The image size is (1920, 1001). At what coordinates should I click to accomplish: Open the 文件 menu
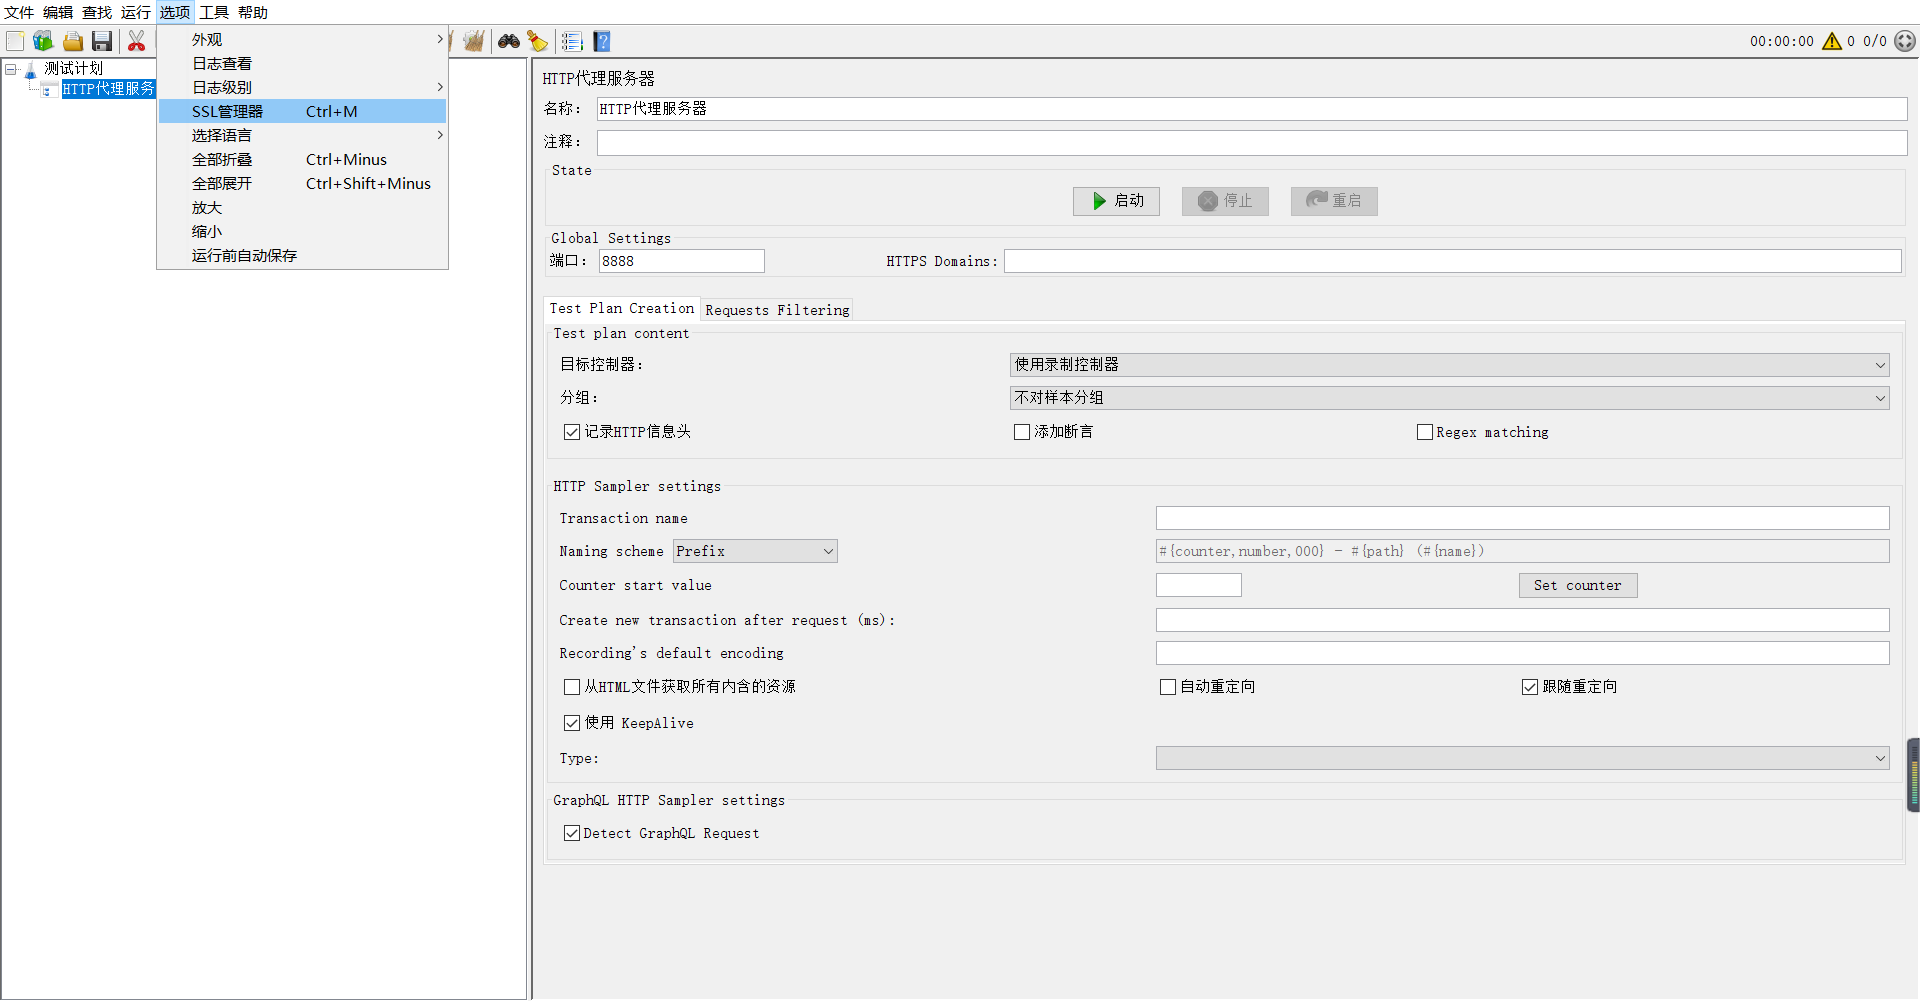point(19,12)
